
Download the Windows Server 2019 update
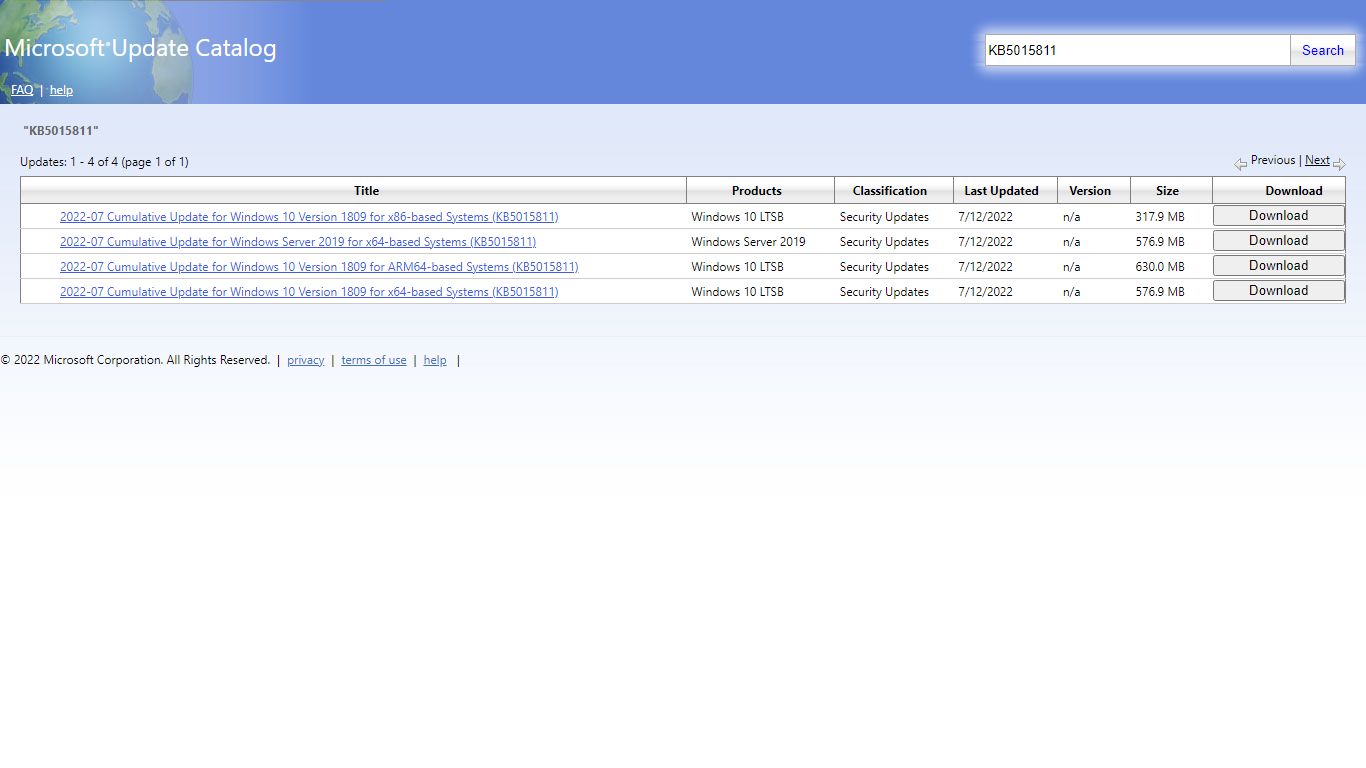1278,241
